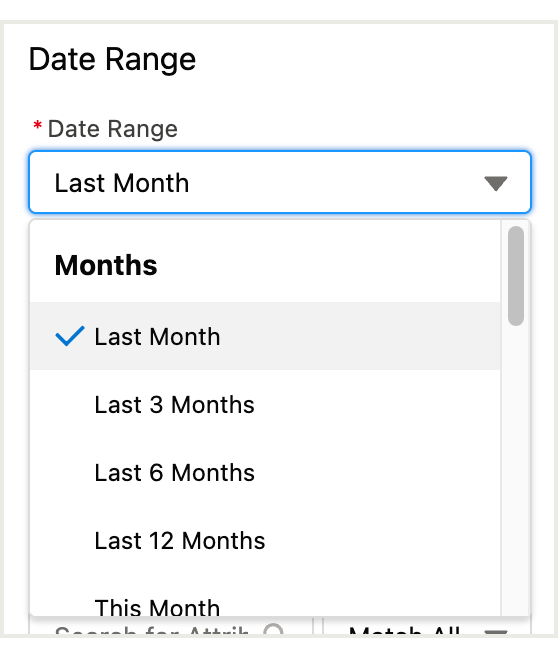Pick the Last 12 Months option
Image resolution: width=558 pixels, height=662 pixels.
tap(265, 540)
